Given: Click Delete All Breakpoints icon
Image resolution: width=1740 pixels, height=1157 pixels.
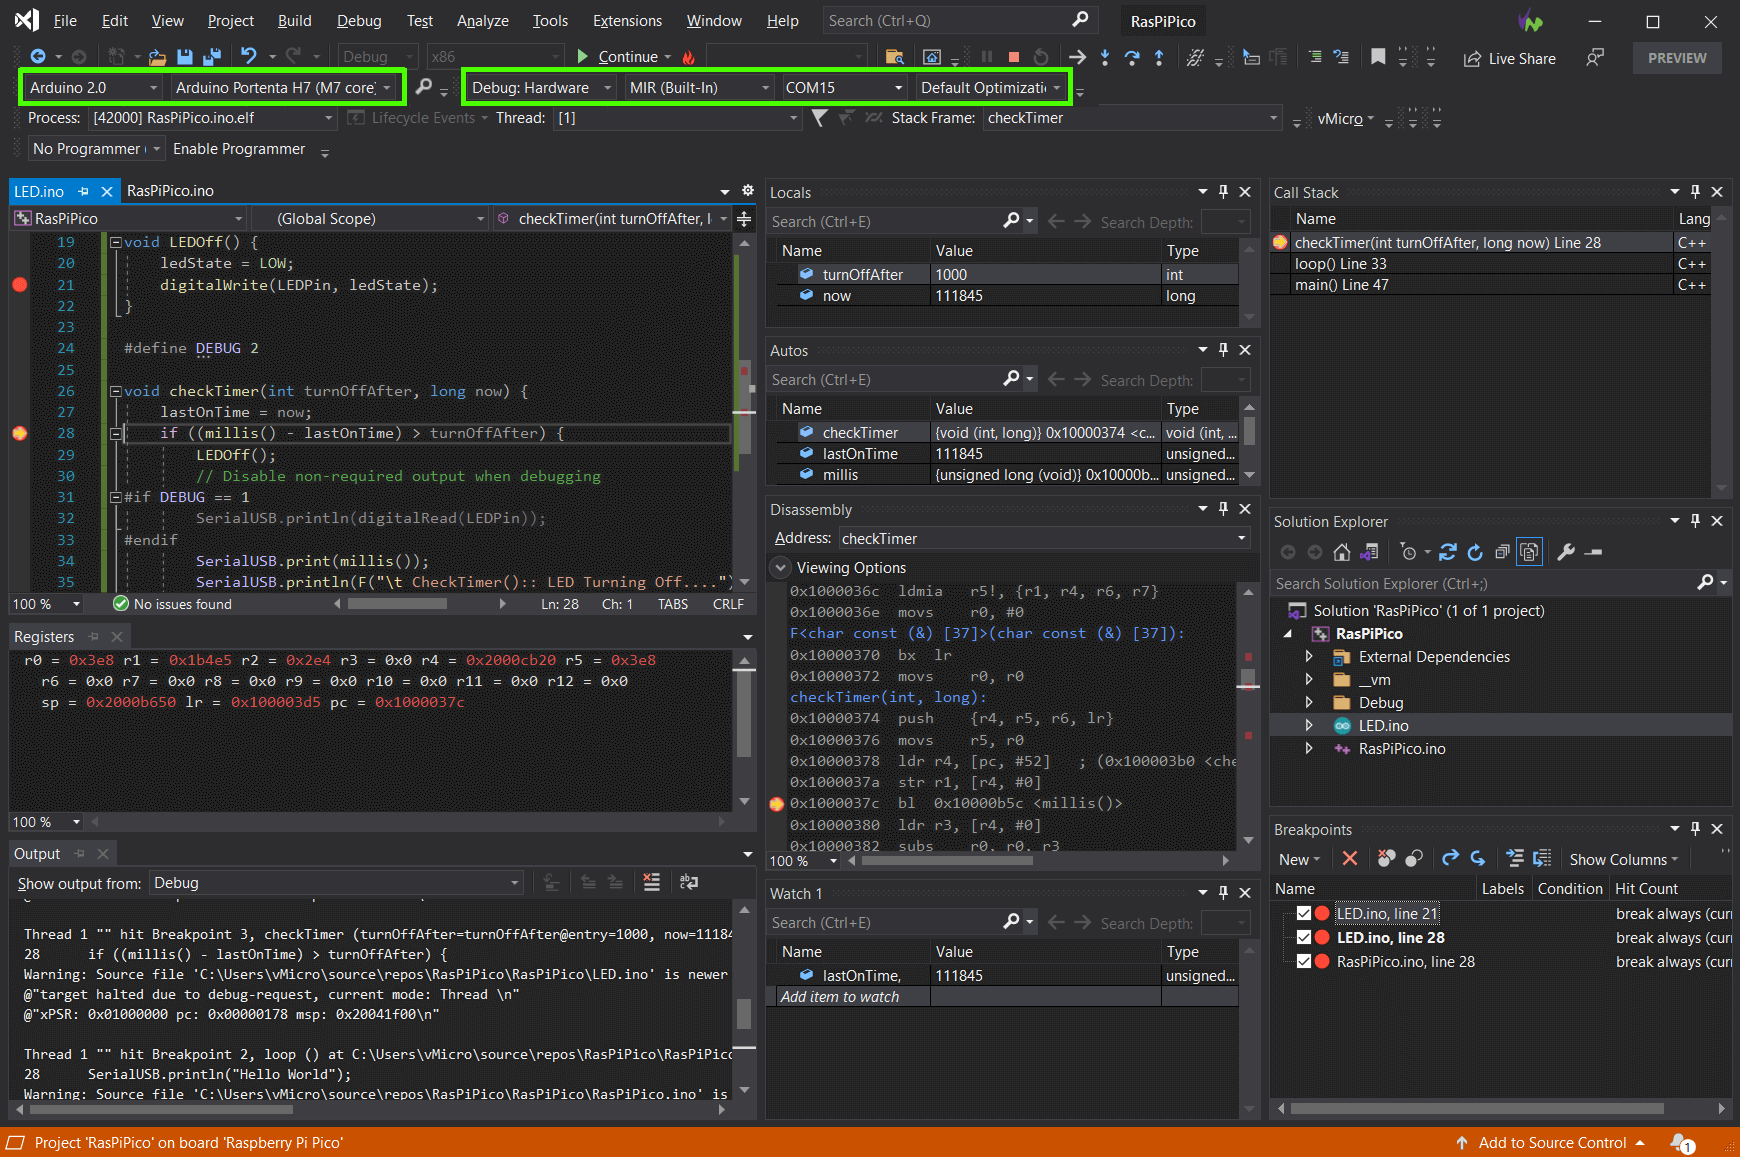Looking at the screenshot, I should (1386, 858).
